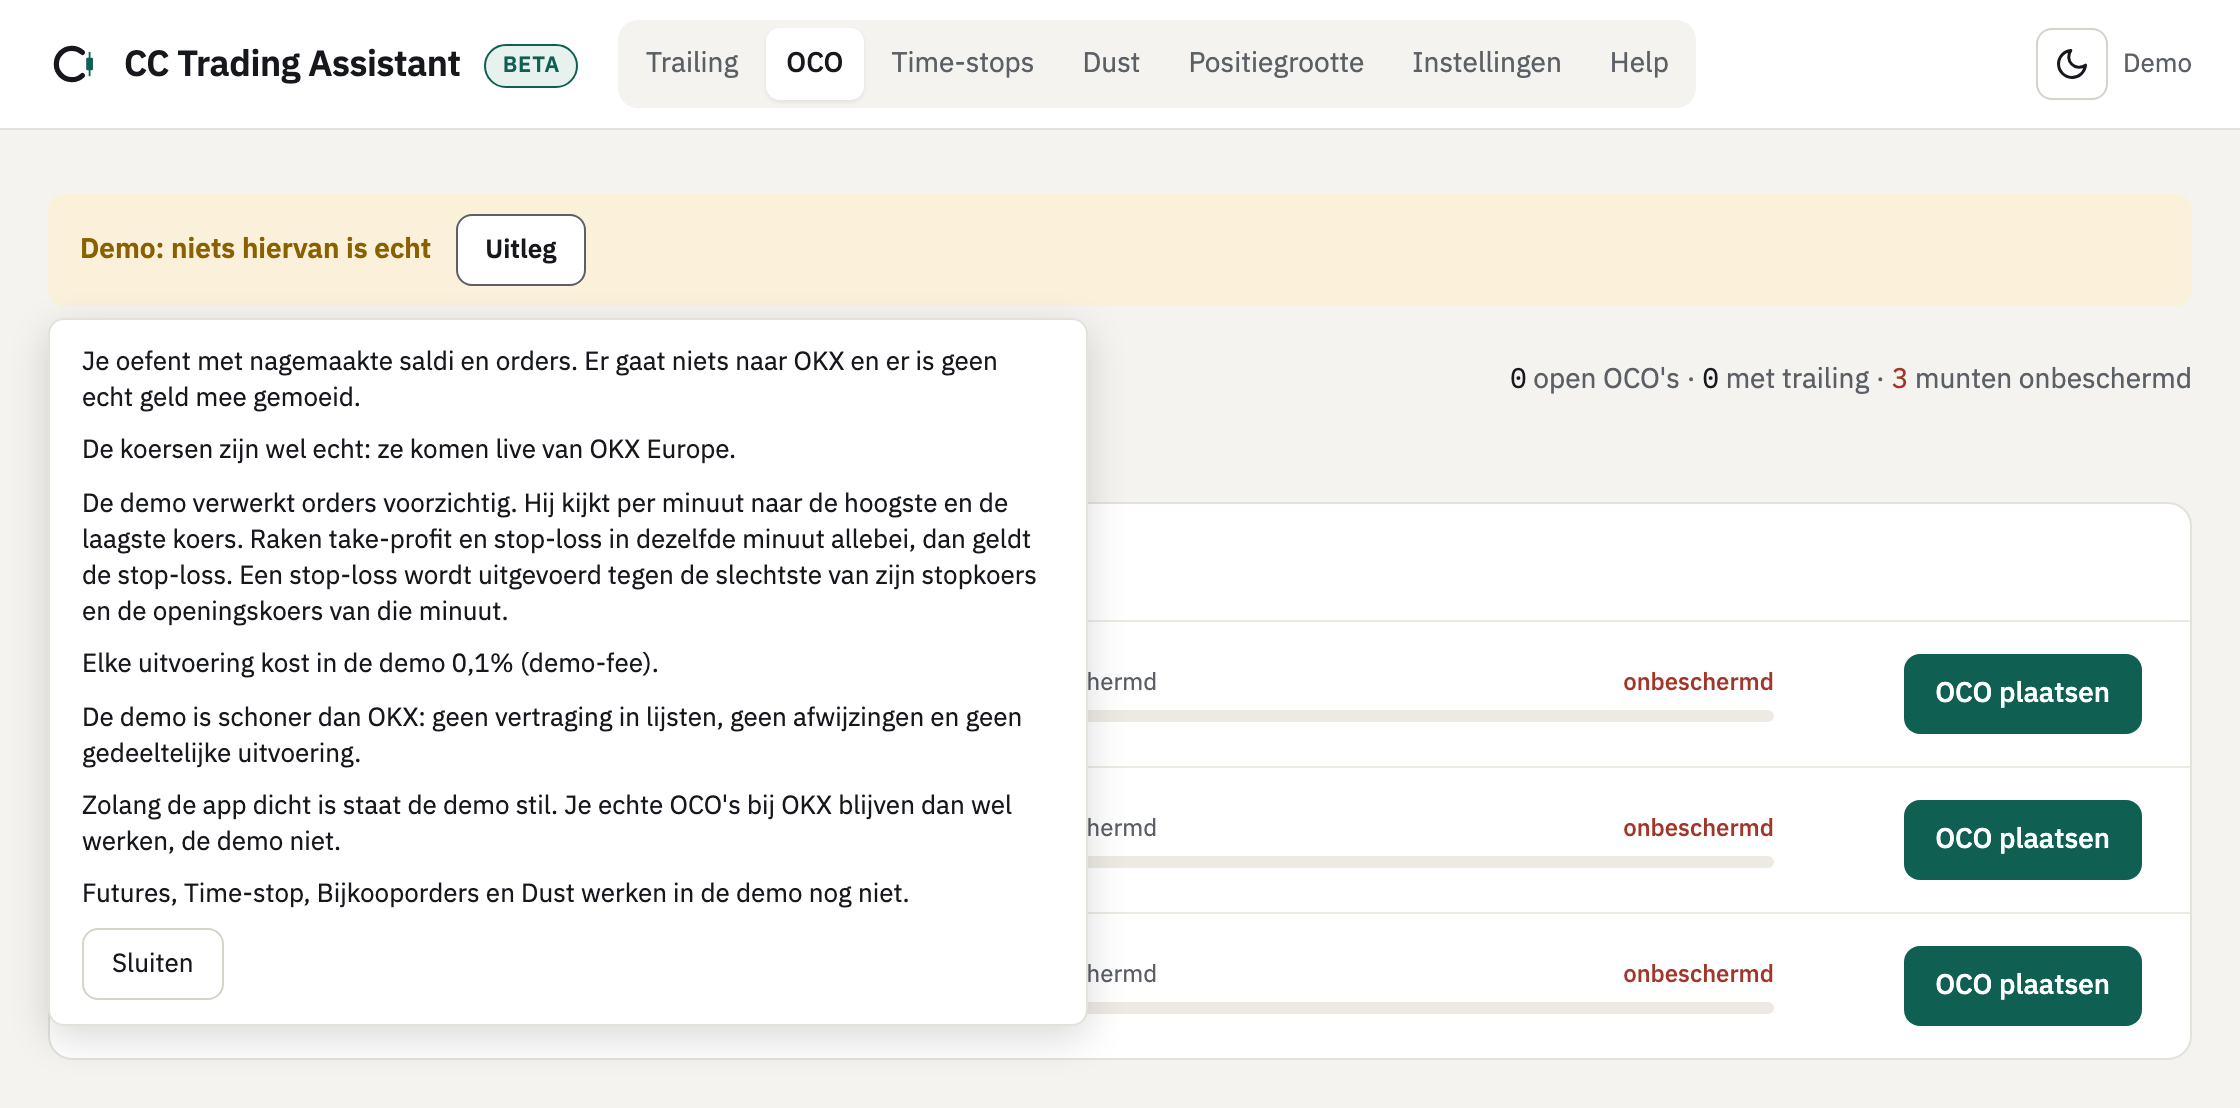Toggle dark mode with the moon icon
Image resolution: width=2240 pixels, height=1108 pixels.
[2071, 64]
